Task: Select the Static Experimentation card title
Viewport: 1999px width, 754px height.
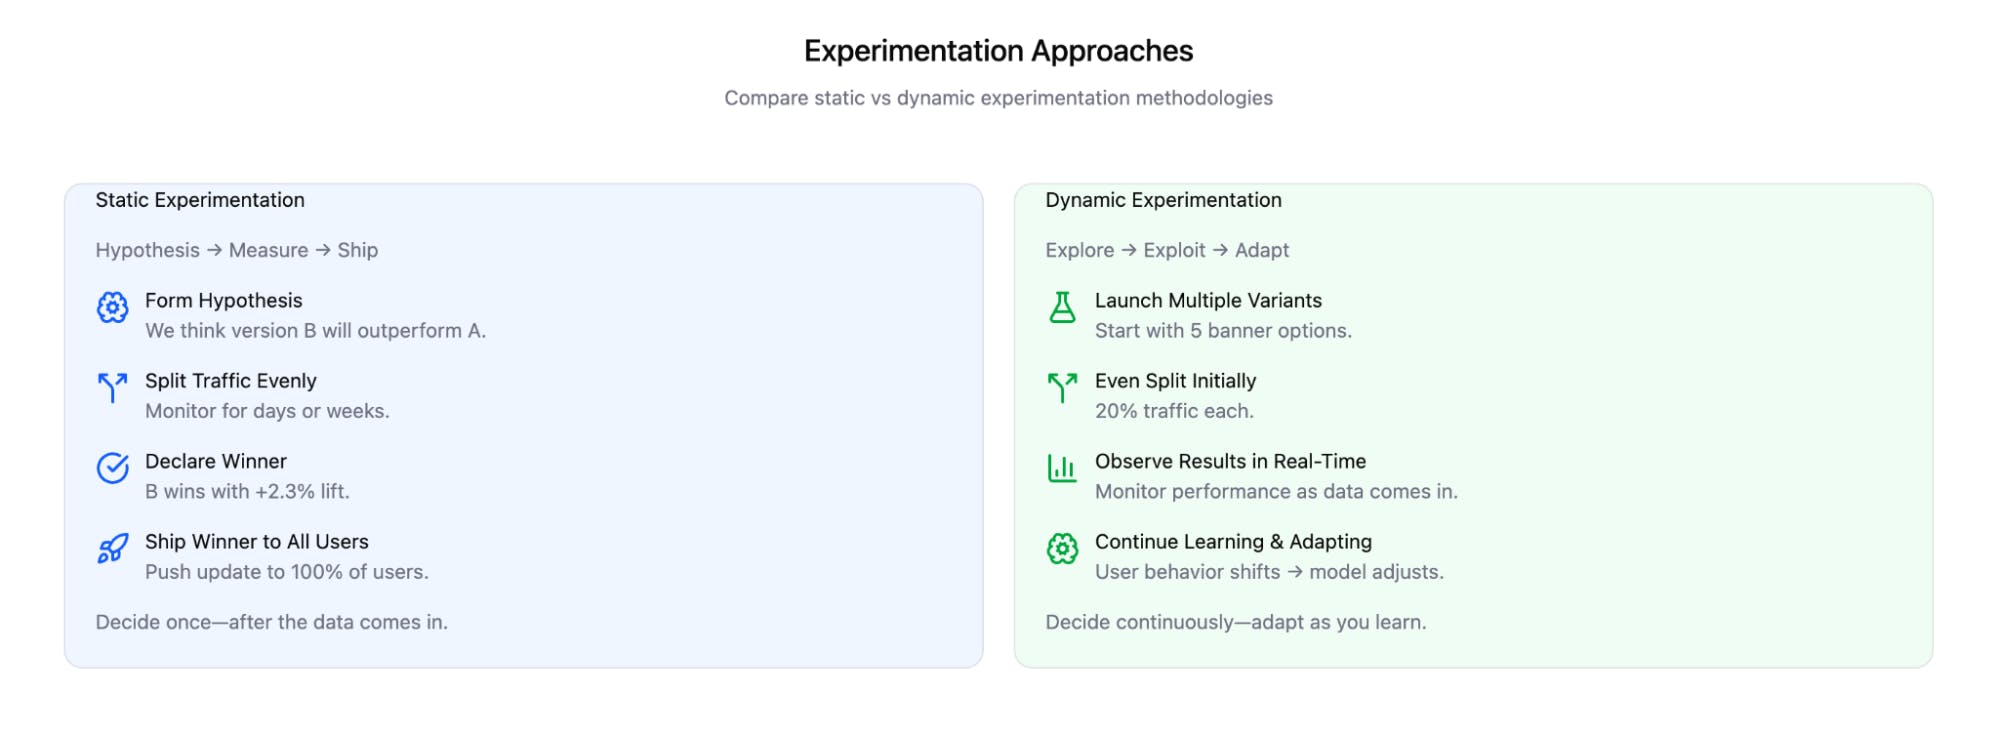Action: [x=200, y=200]
